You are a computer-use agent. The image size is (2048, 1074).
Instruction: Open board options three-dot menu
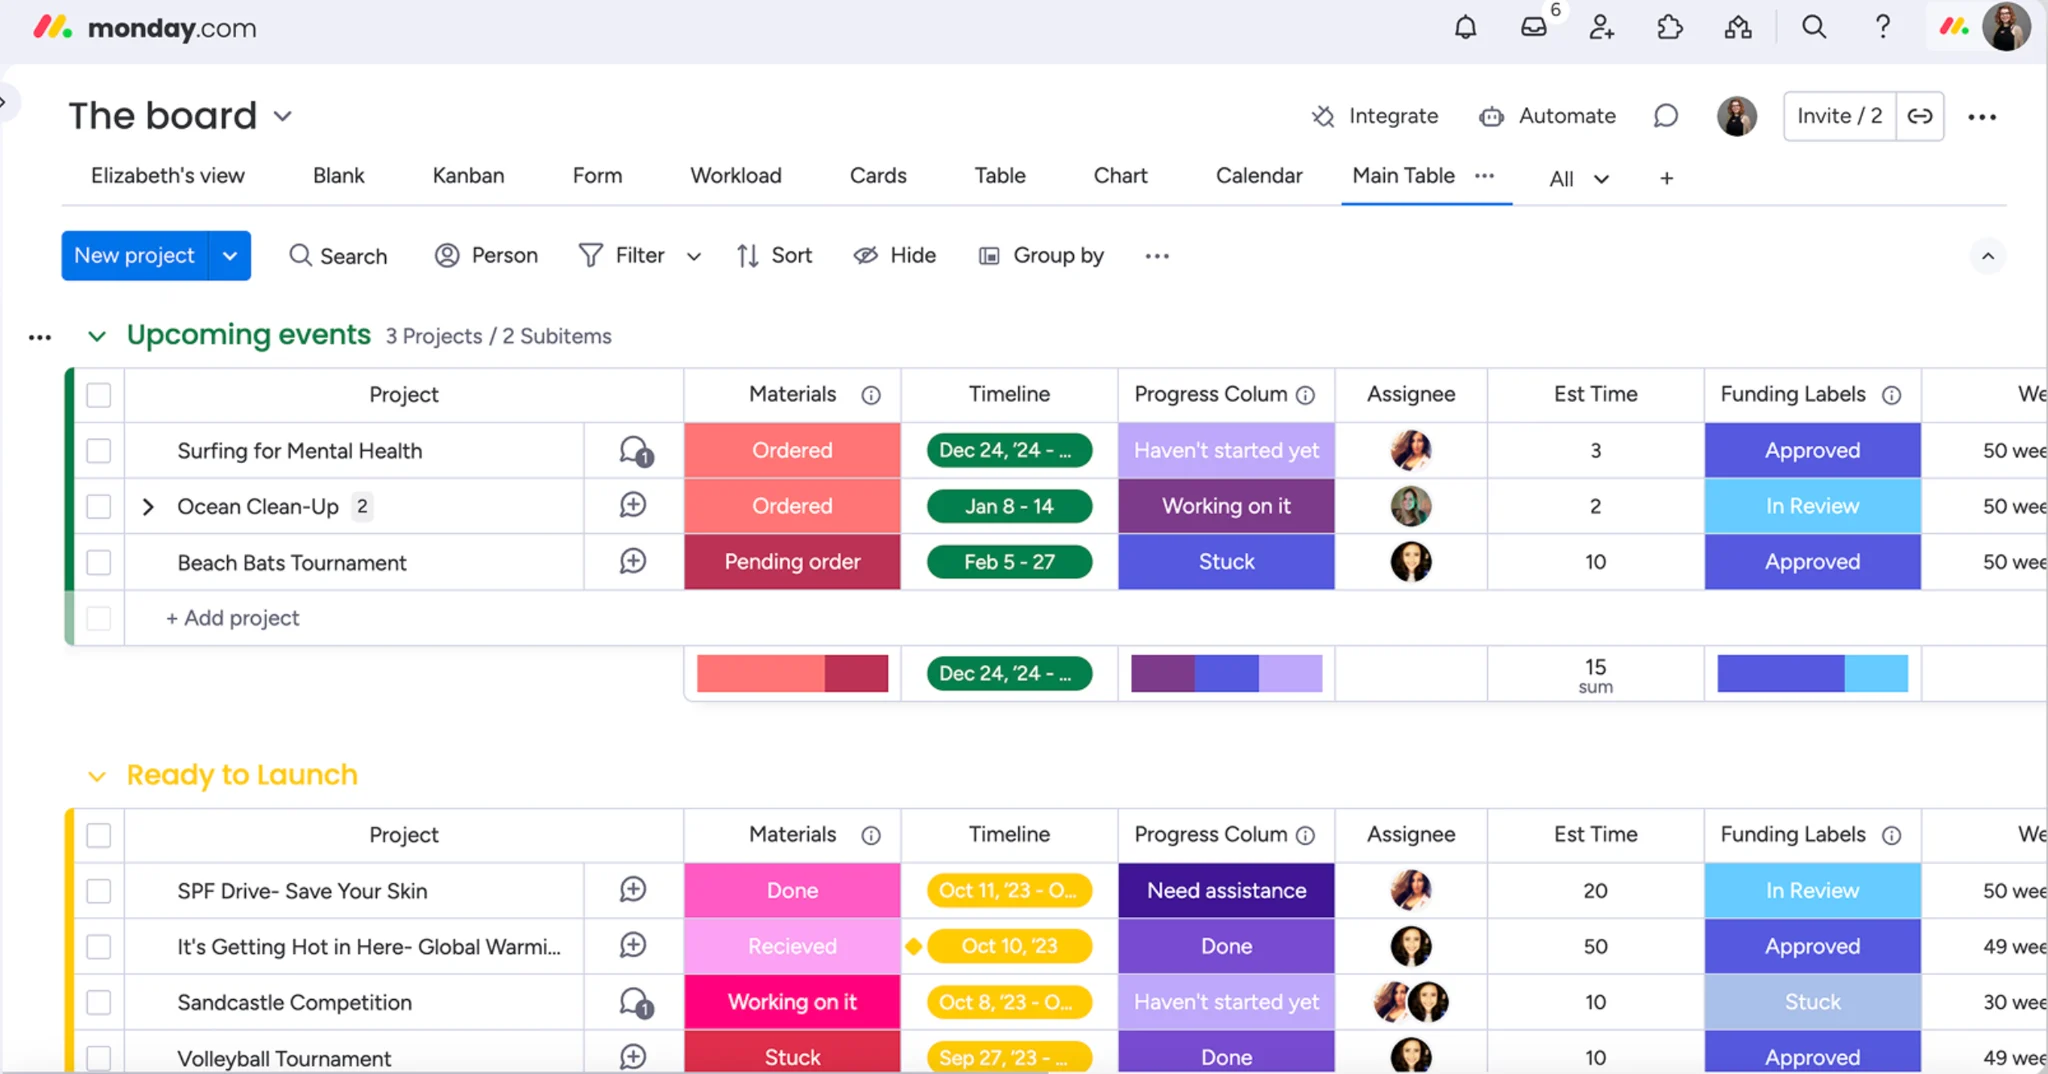click(1982, 117)
